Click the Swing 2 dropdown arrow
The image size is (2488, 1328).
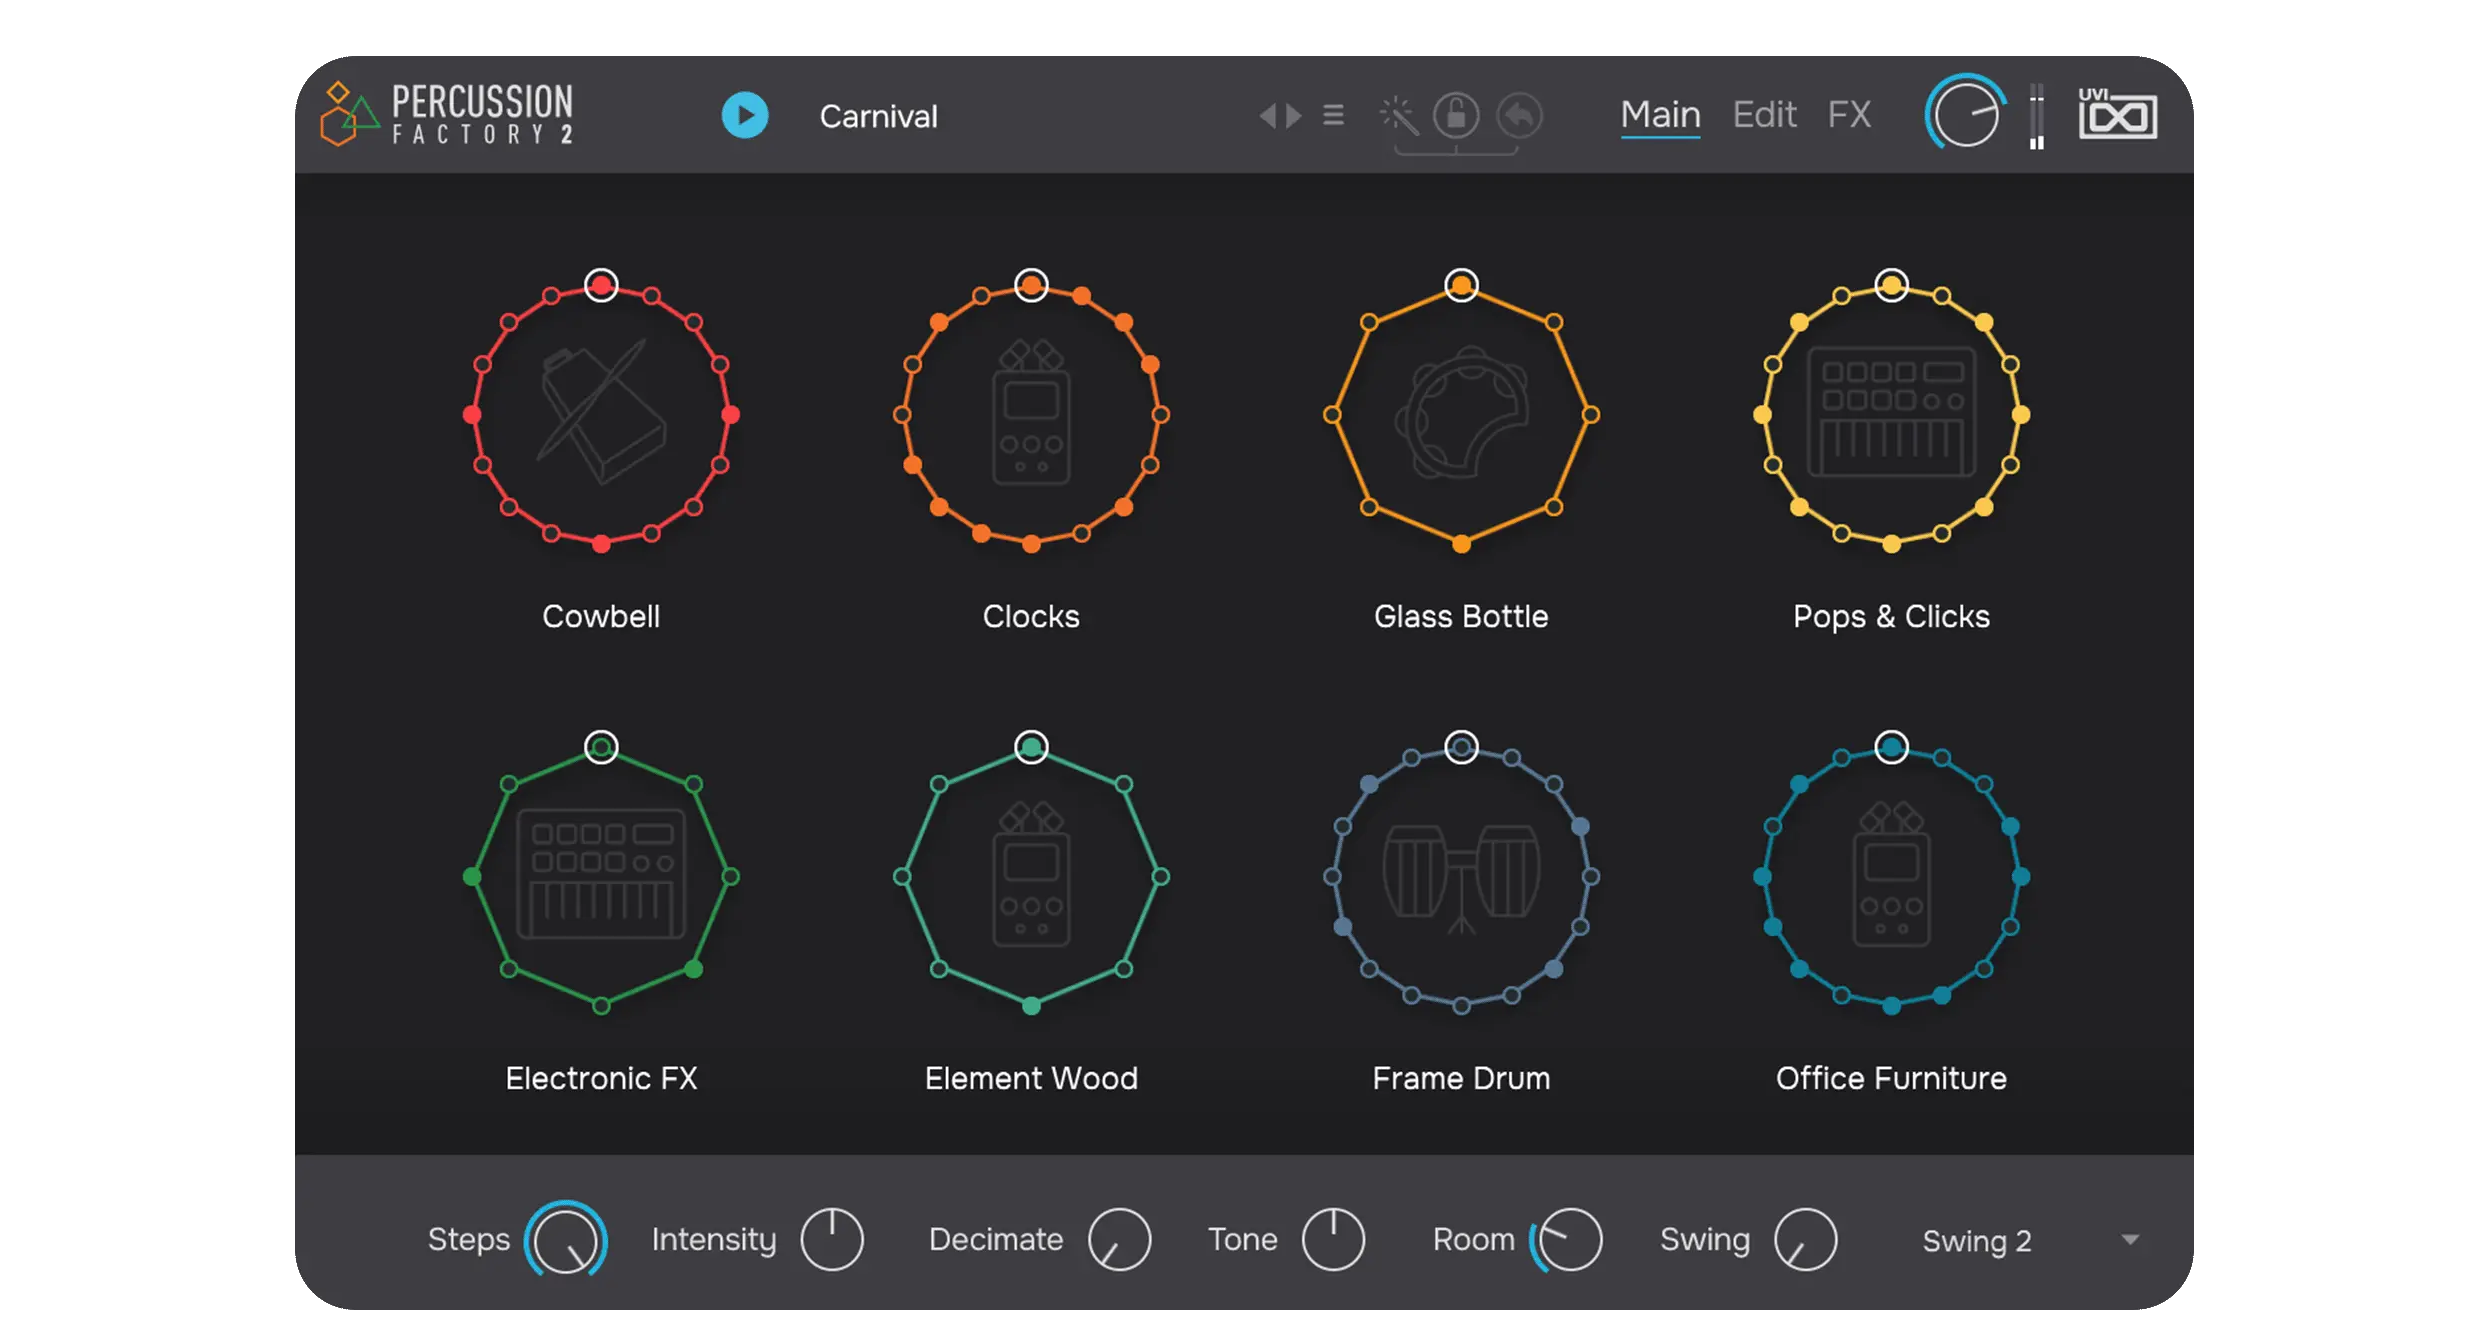click(2130, 1240)
